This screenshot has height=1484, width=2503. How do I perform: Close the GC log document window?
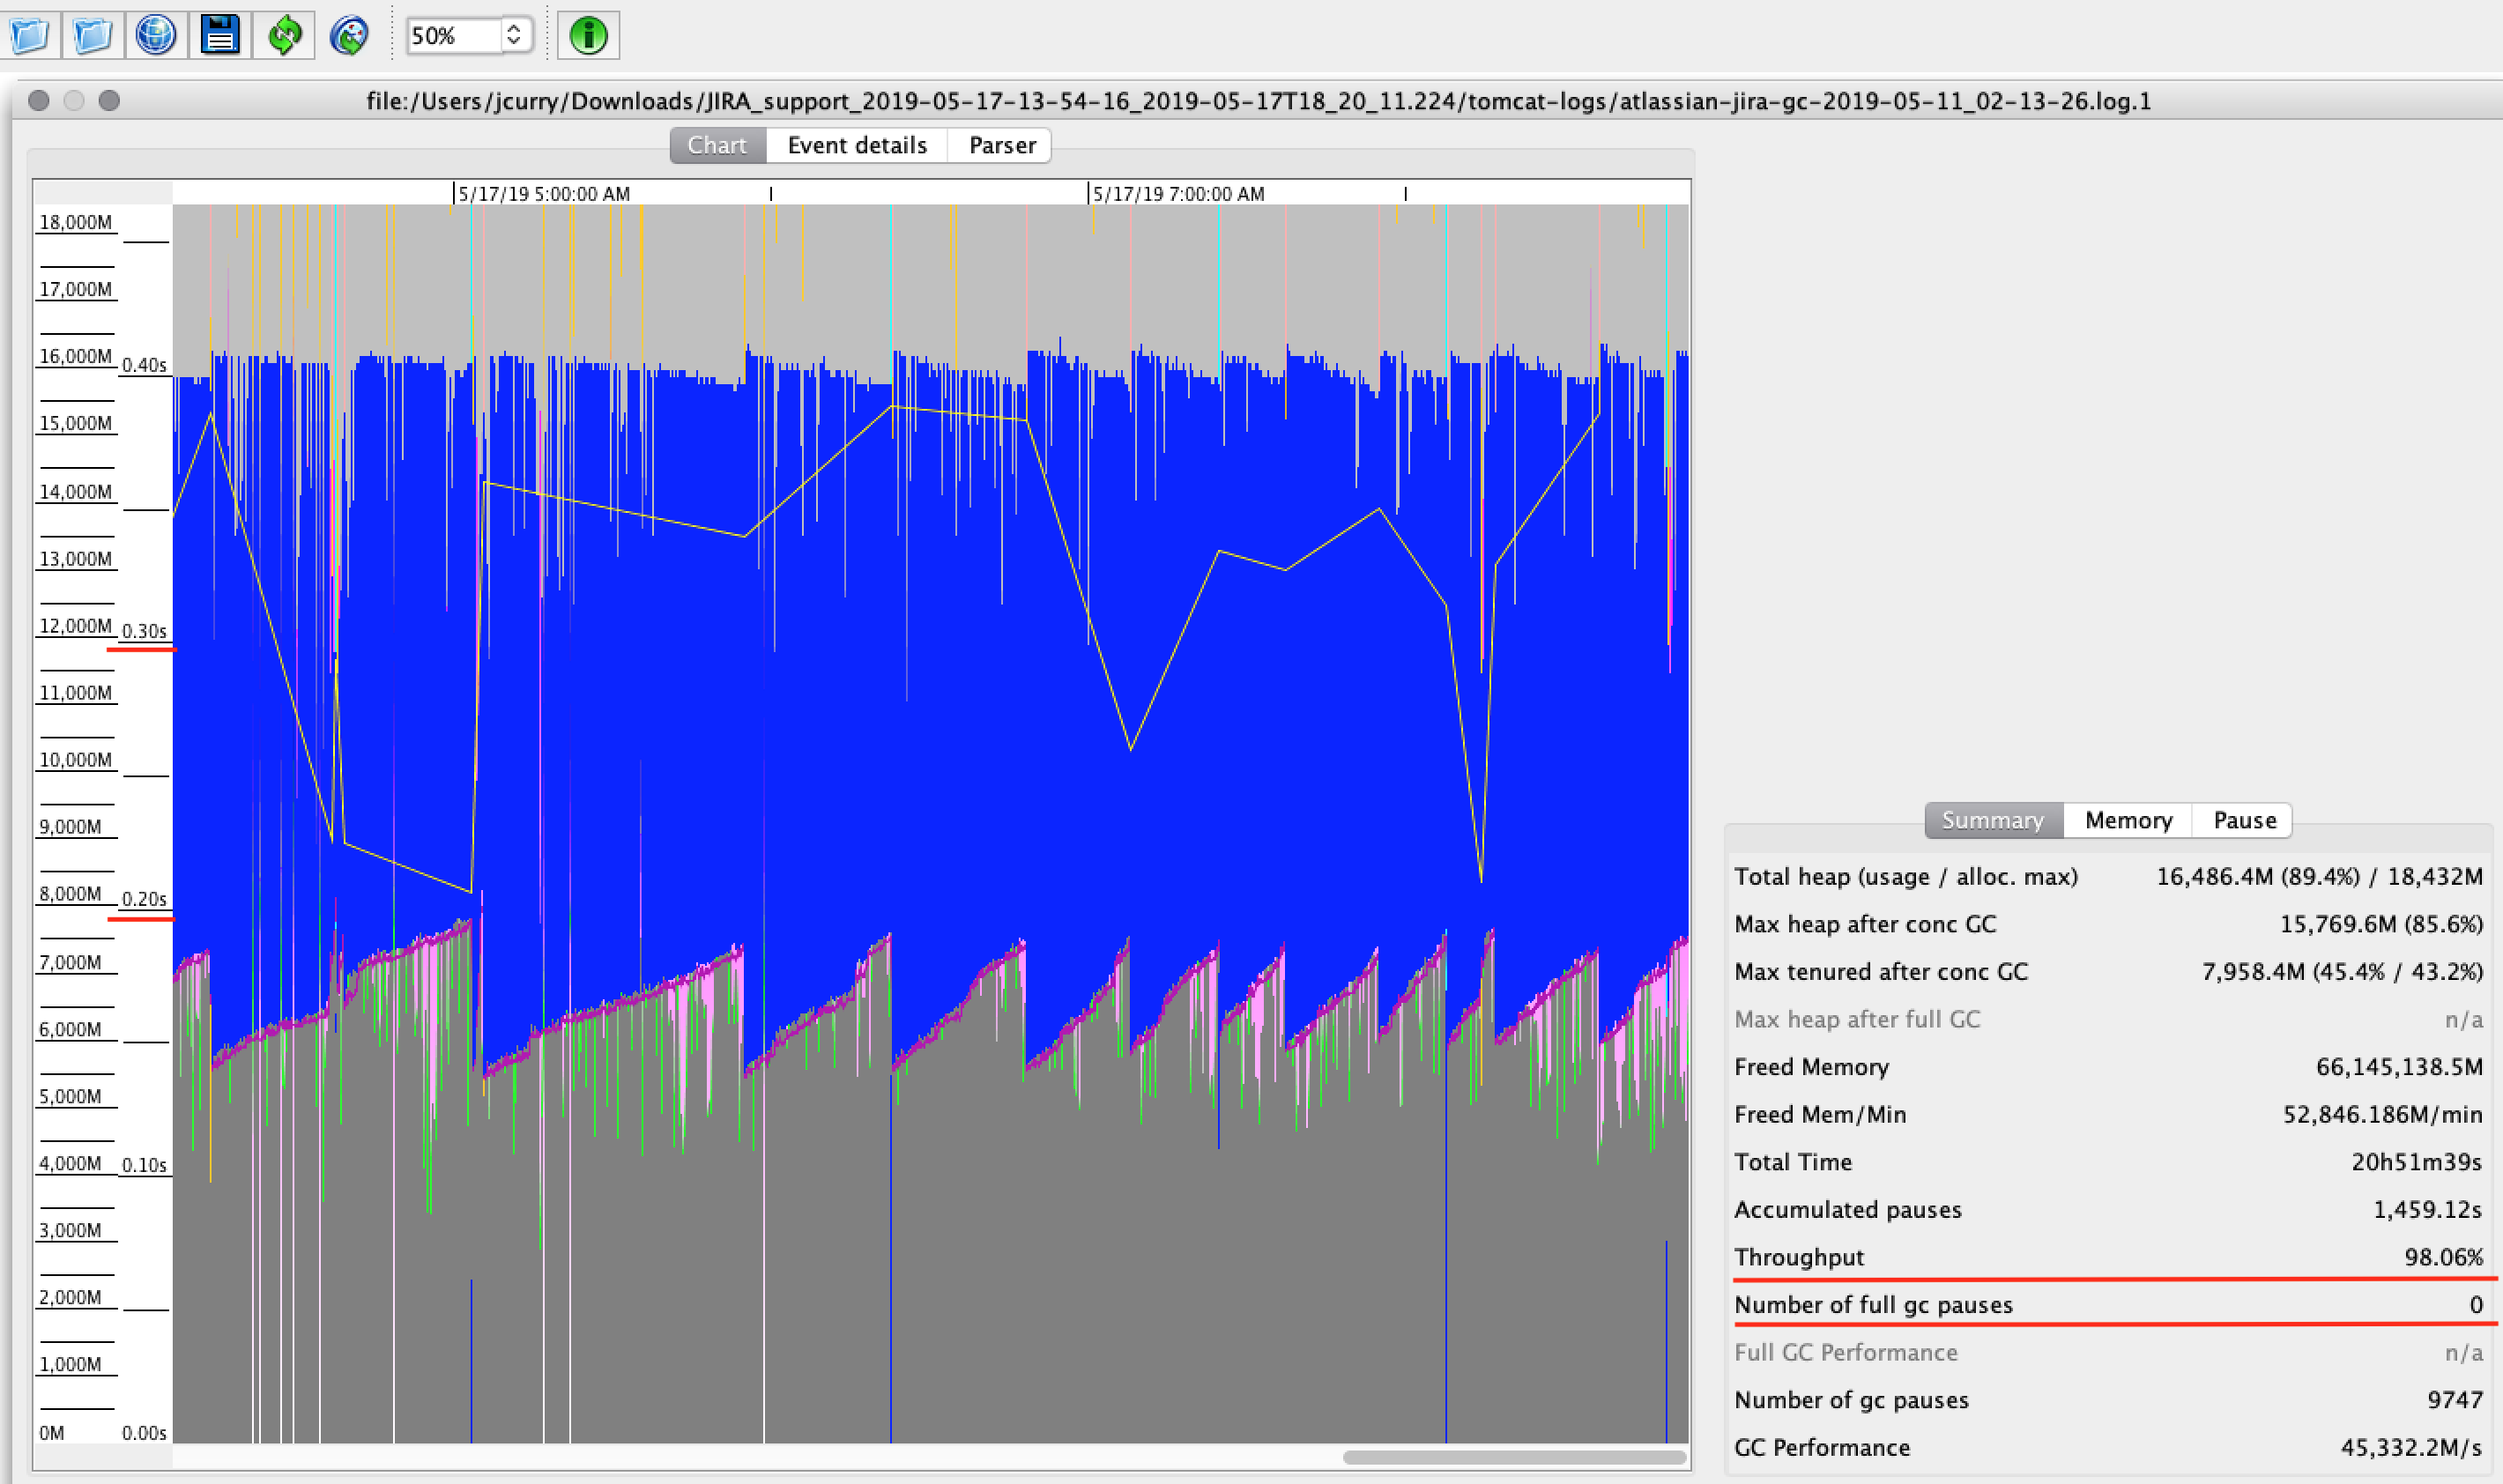39,100
